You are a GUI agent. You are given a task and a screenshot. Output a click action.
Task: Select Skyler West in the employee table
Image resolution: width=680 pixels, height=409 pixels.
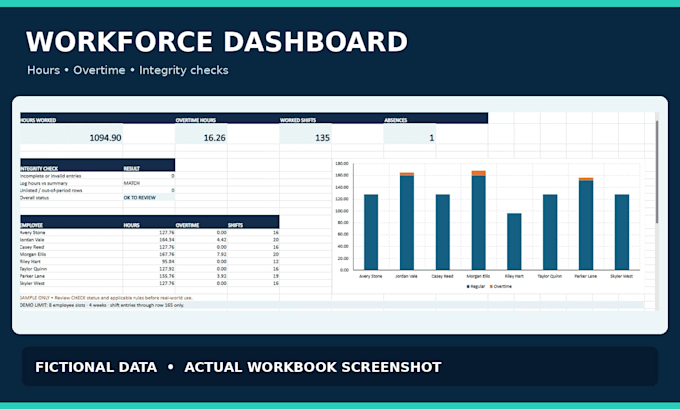tap(32, 283)
